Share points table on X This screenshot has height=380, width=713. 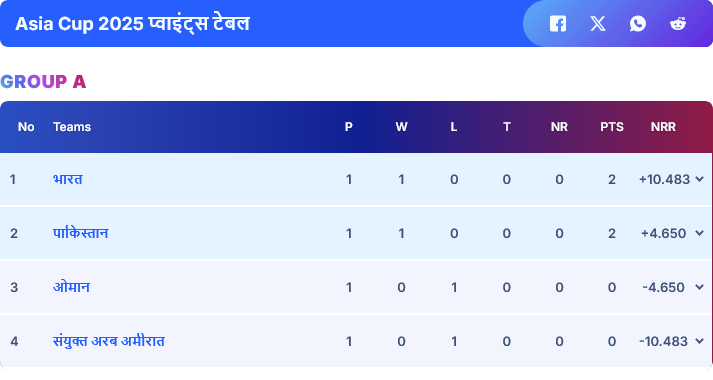(x=598, y=24)
